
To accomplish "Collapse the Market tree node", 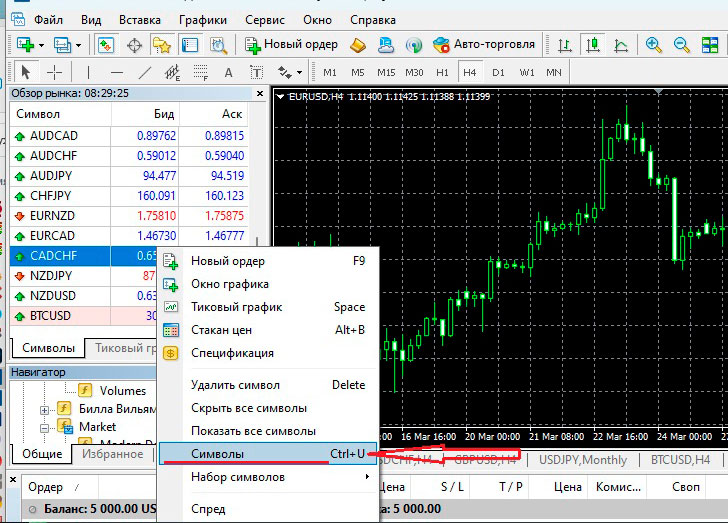I will coord(45,427).
